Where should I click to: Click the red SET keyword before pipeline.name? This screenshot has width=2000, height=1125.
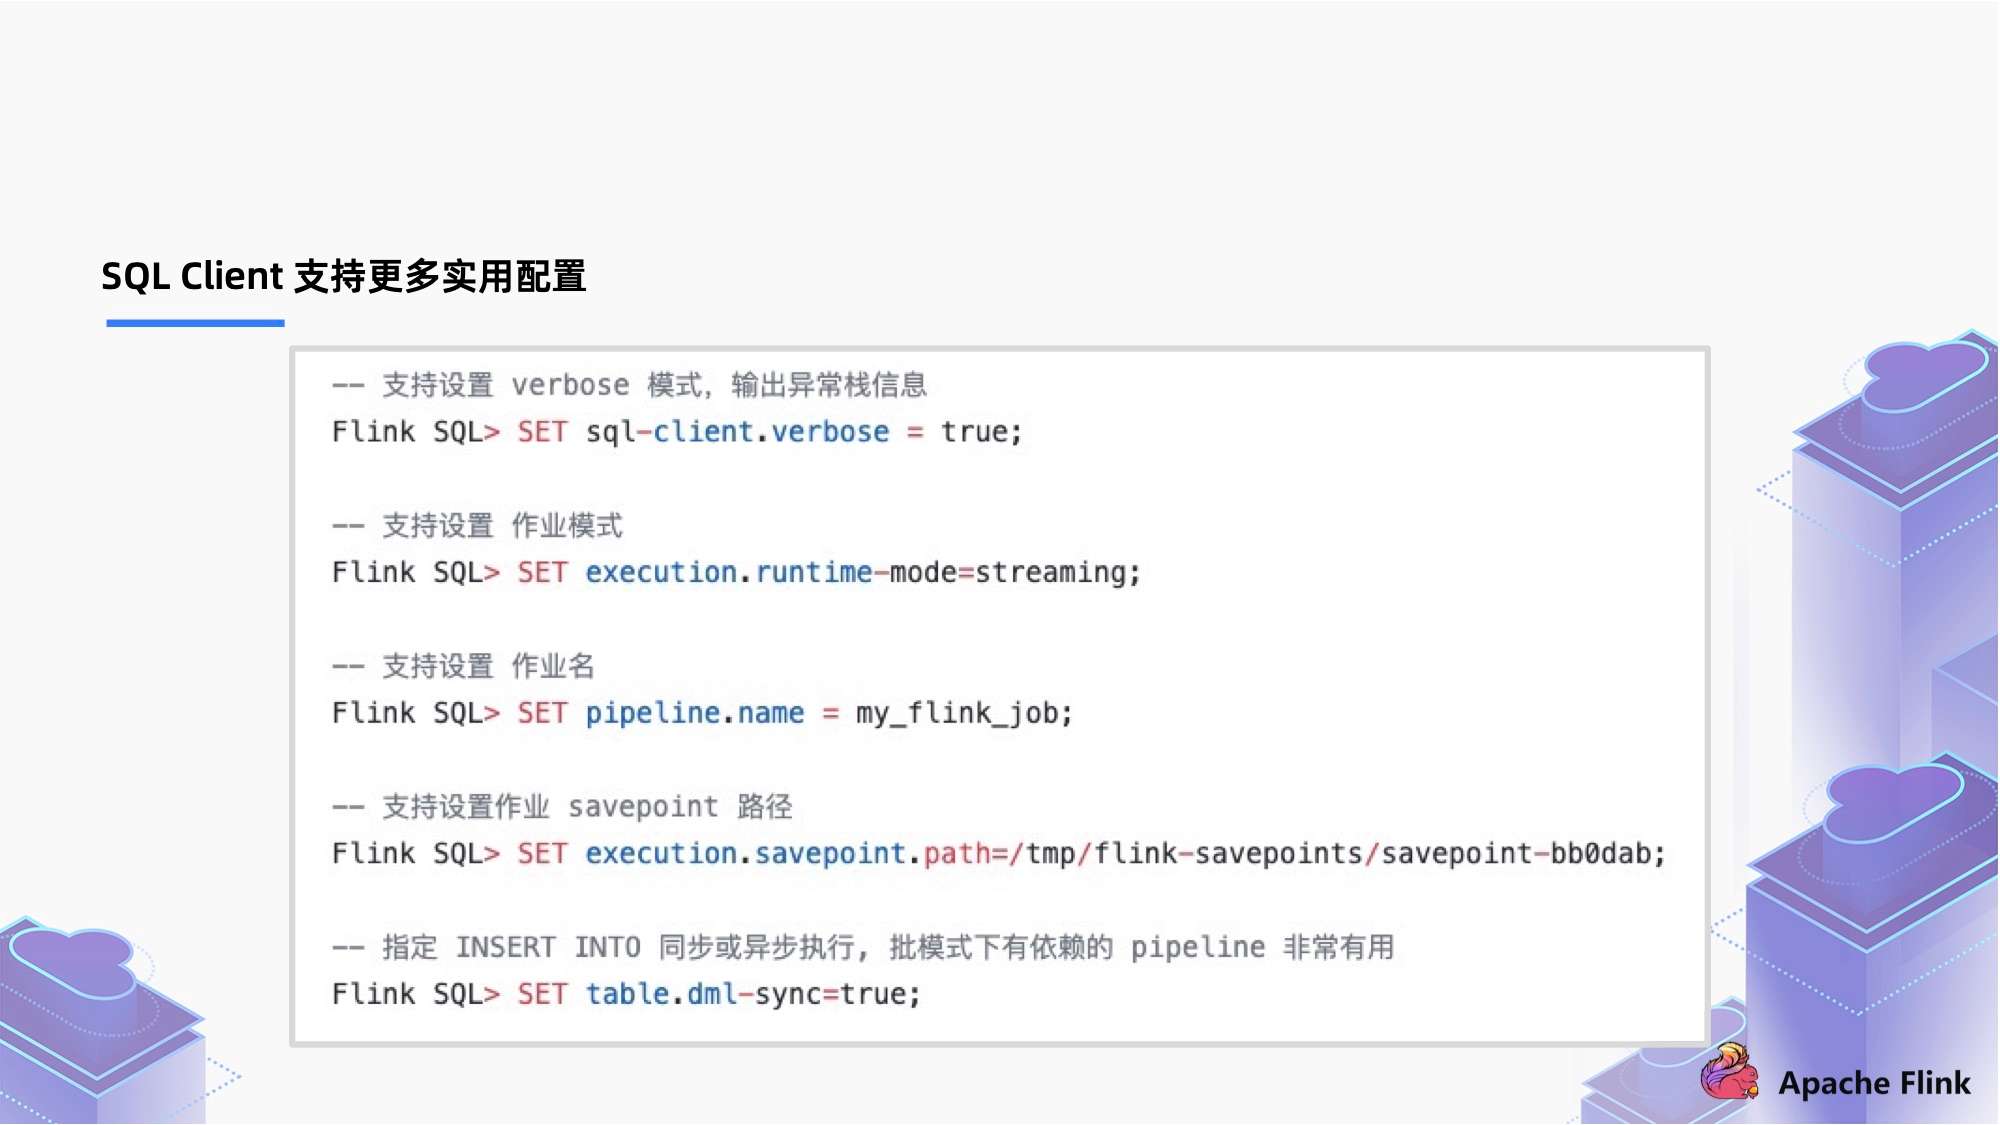click(542, 713)
